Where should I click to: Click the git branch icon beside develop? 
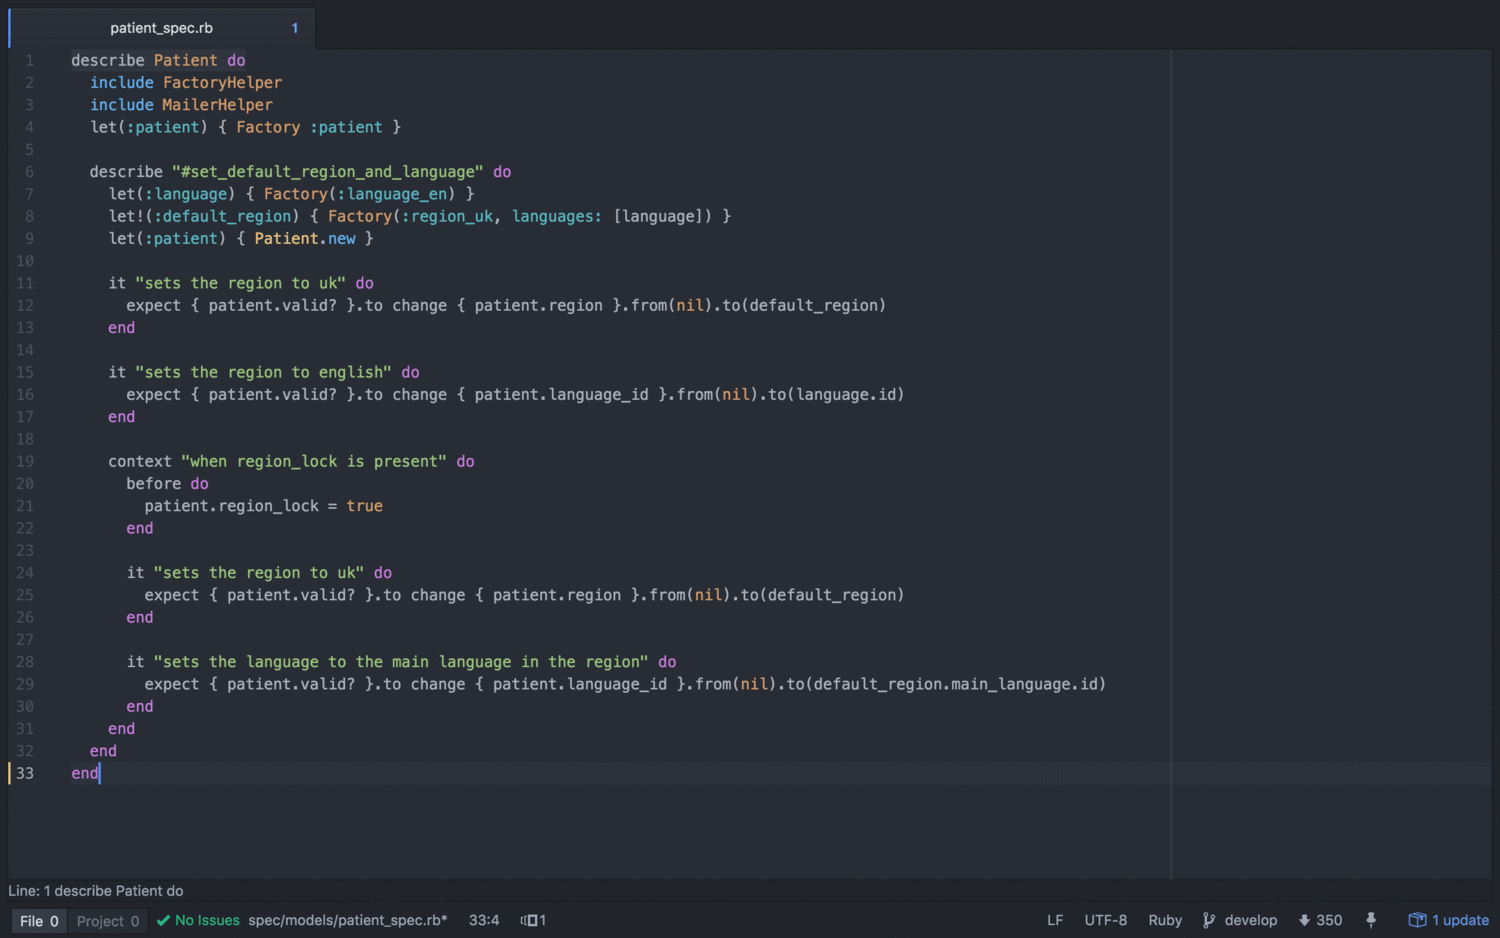(x=1209, y=920)
